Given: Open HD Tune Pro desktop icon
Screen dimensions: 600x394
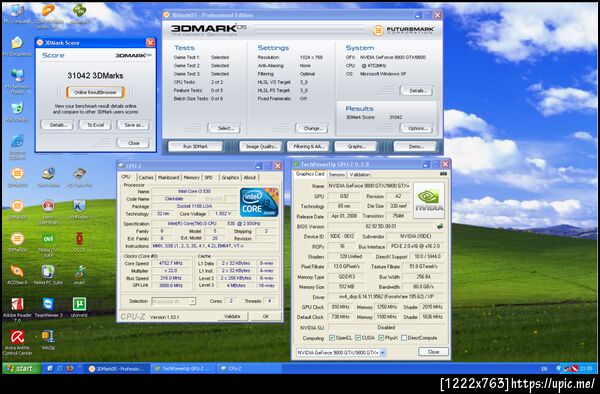Looking at the screenshot, I should [80, 177].
